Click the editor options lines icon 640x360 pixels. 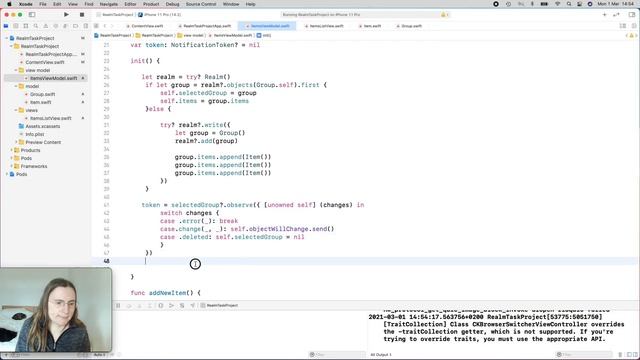coord(623,26)
